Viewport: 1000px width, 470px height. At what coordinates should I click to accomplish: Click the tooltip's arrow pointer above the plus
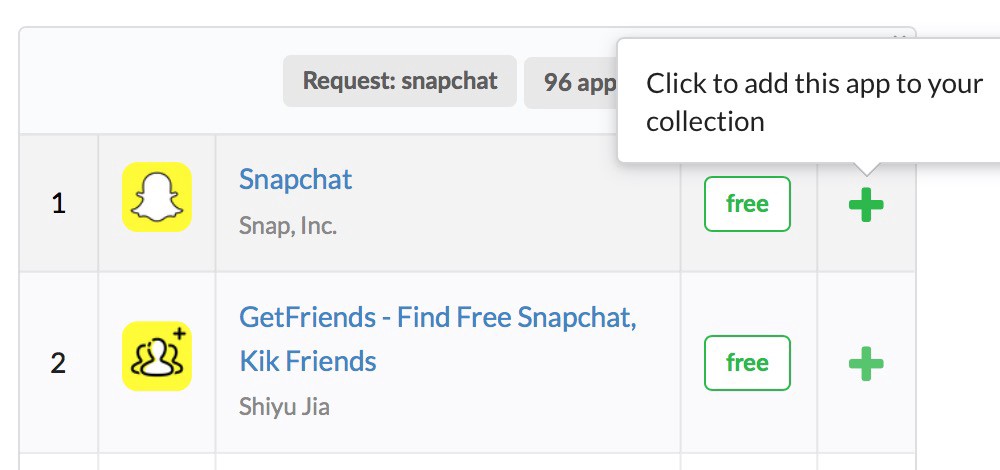(x=866, y=169)
